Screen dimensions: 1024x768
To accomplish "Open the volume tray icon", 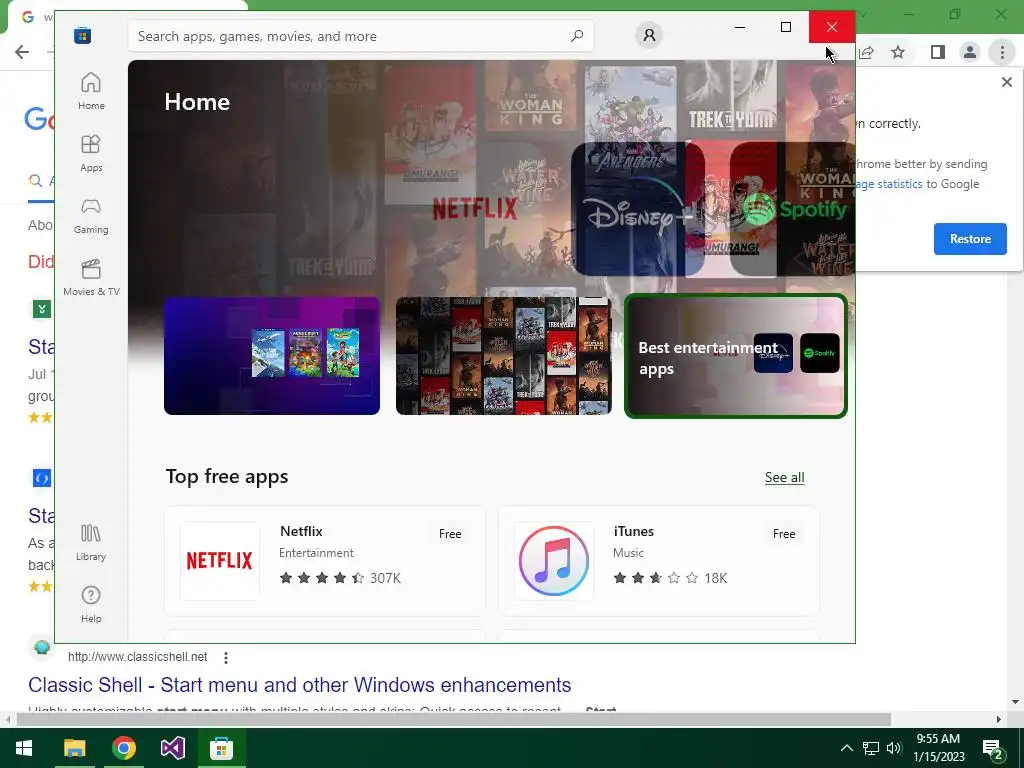I will [x=894, y=748].
